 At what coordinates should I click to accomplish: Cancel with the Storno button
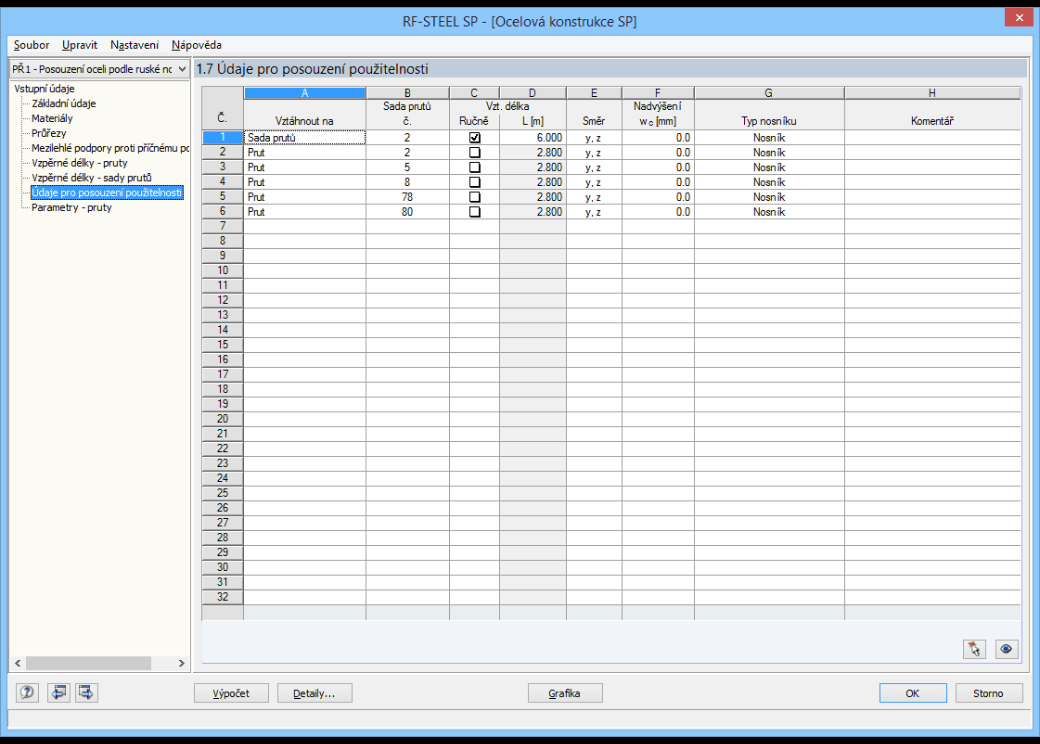coord(988,693)
